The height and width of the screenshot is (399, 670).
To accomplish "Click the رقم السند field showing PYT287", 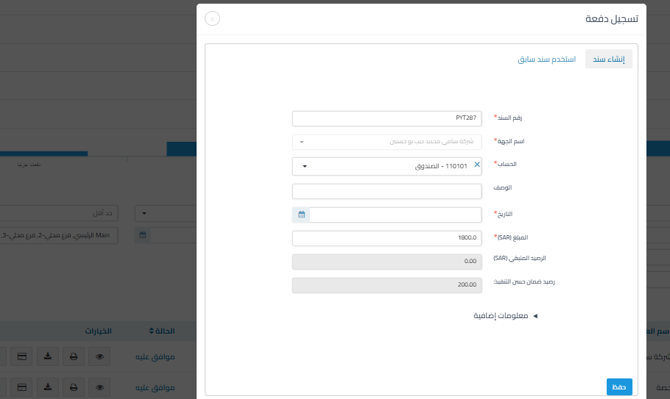I will [x=387, y=118].
